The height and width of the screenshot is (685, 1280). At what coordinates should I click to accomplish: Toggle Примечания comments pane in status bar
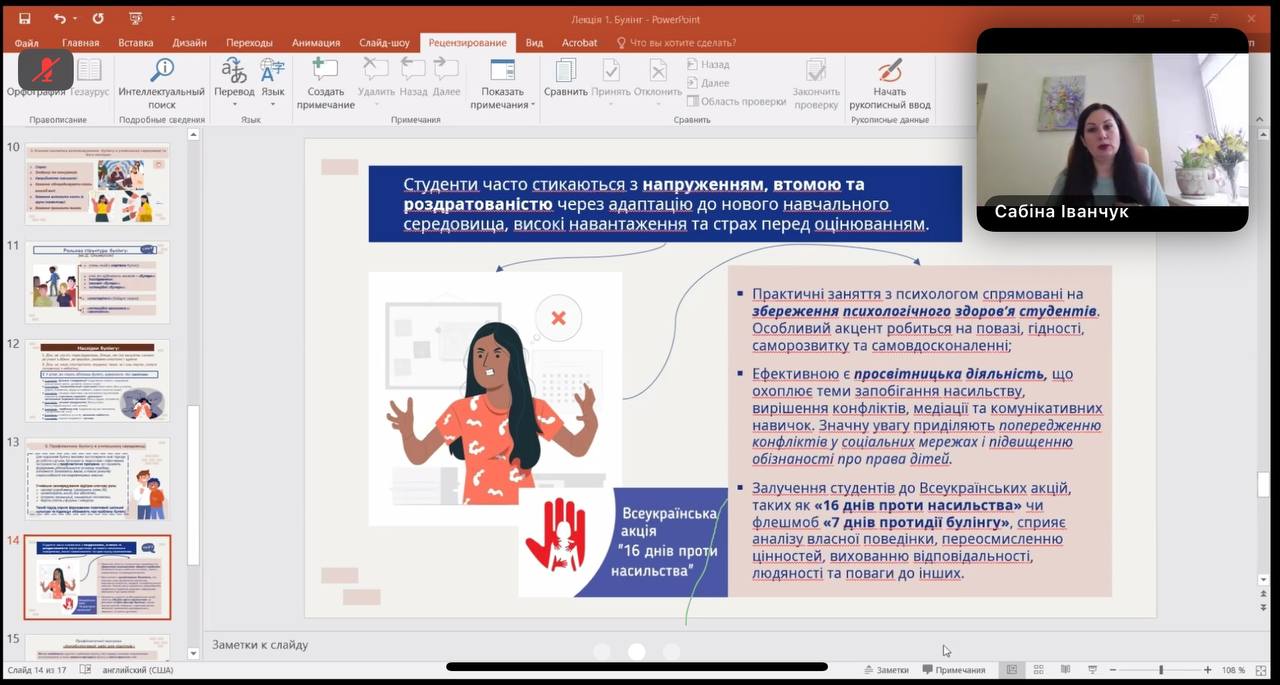[954, 670]
